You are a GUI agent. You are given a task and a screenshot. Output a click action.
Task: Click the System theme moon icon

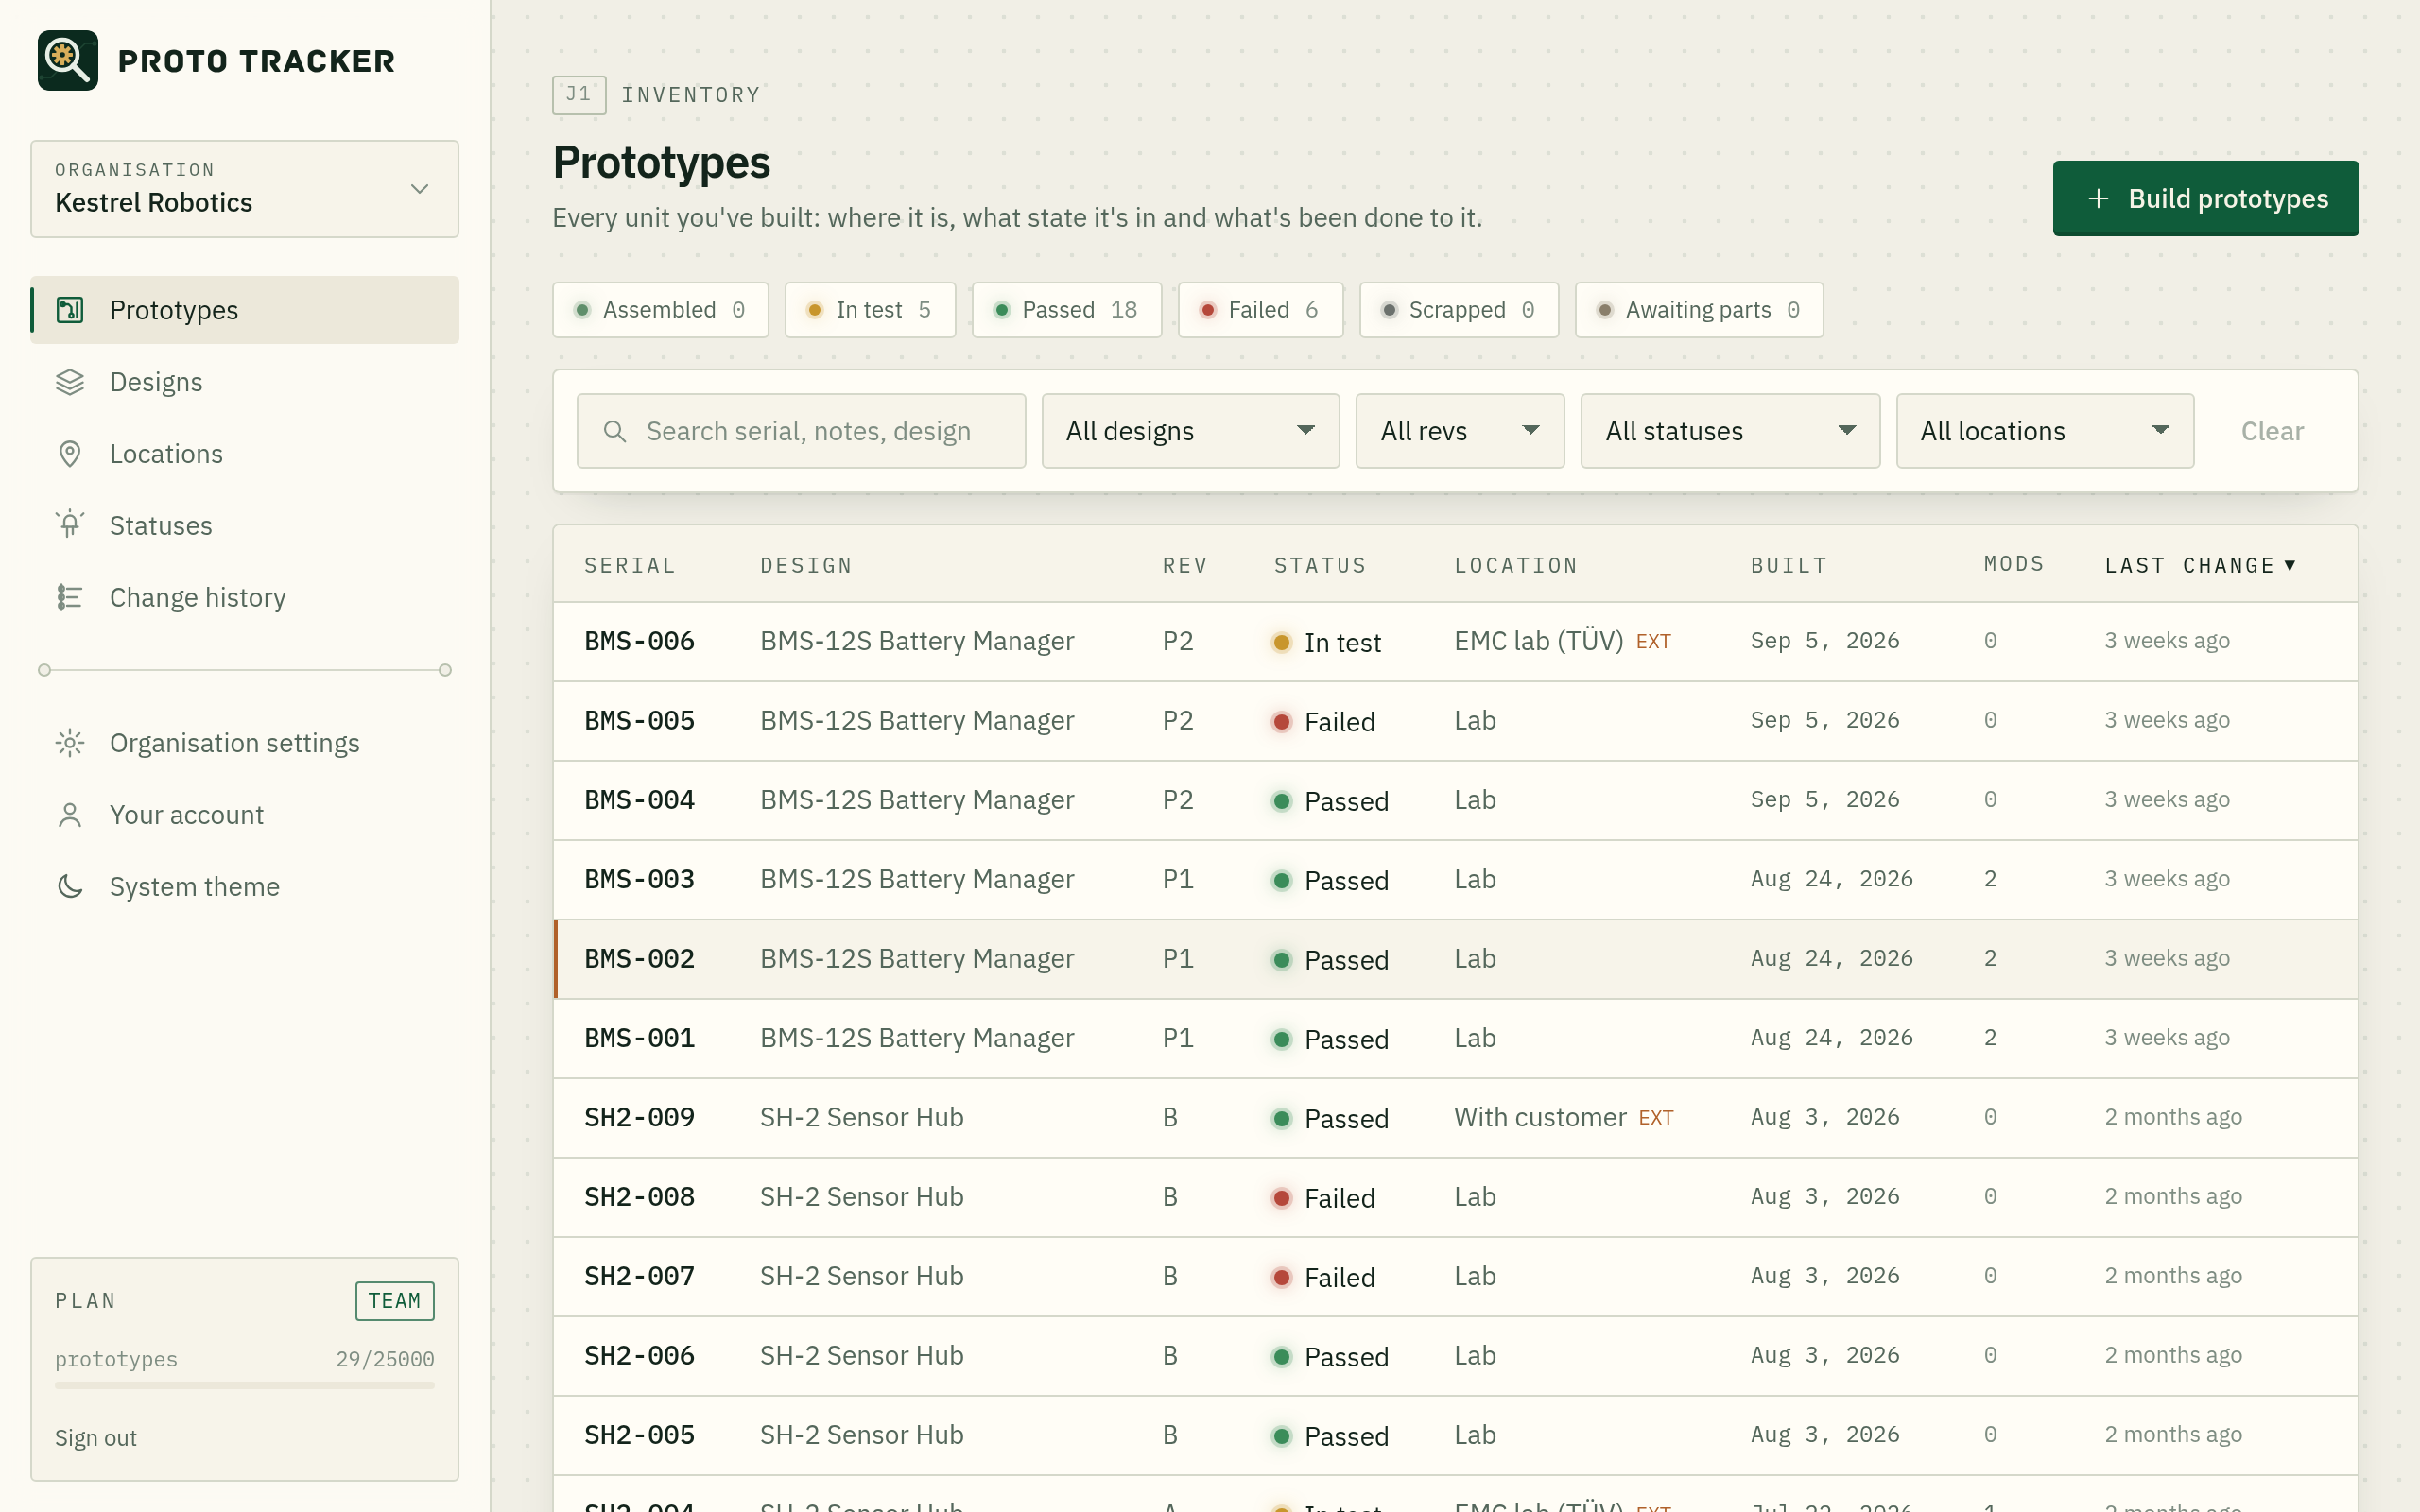click(x=70, y=886)
